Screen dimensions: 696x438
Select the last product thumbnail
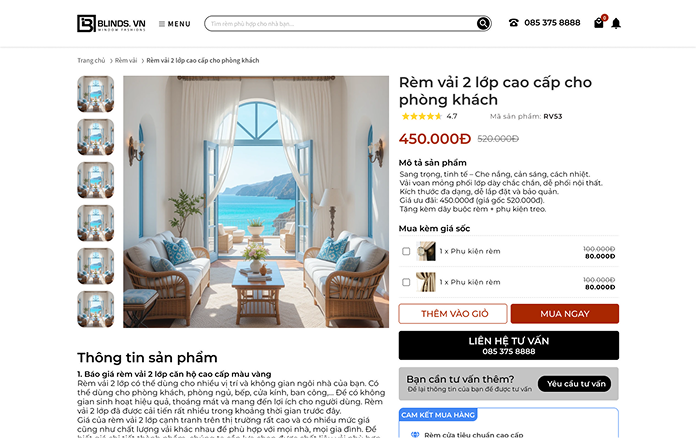[x=95, y=309]
